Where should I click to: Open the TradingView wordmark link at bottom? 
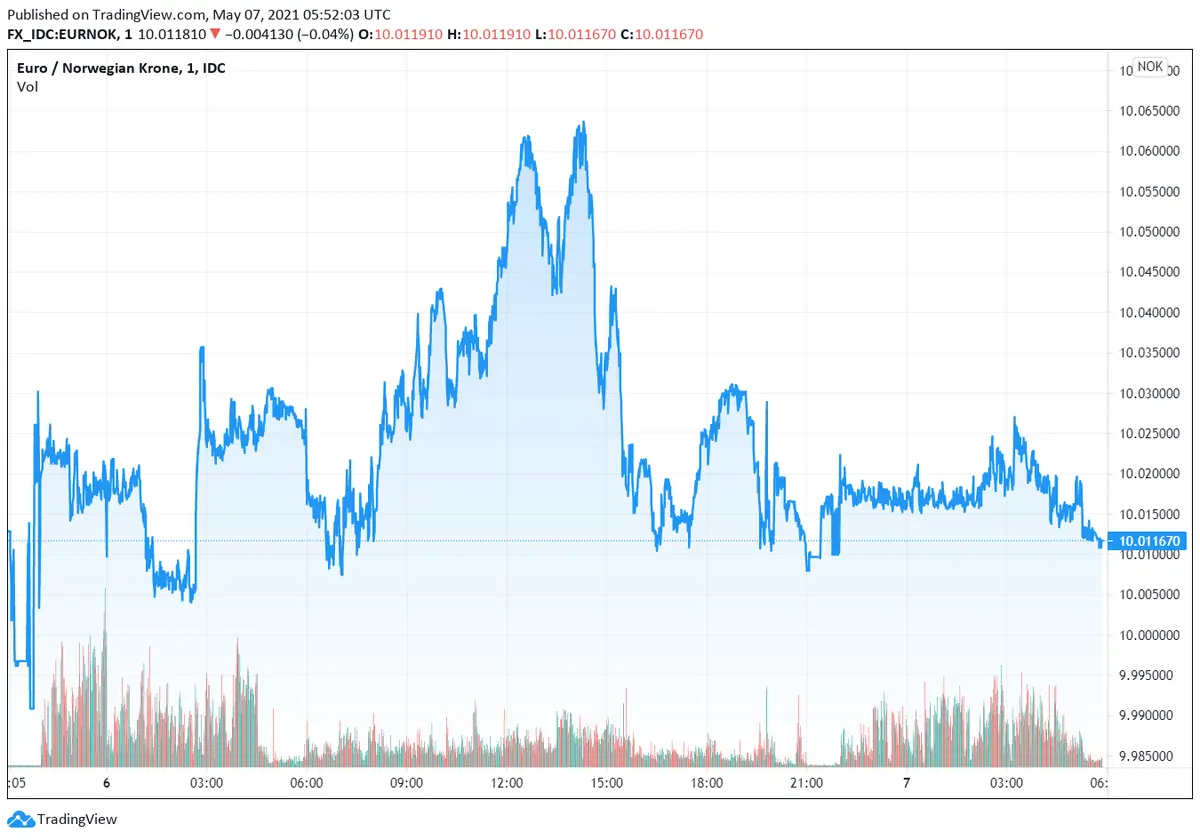click(x=77, y=819)
